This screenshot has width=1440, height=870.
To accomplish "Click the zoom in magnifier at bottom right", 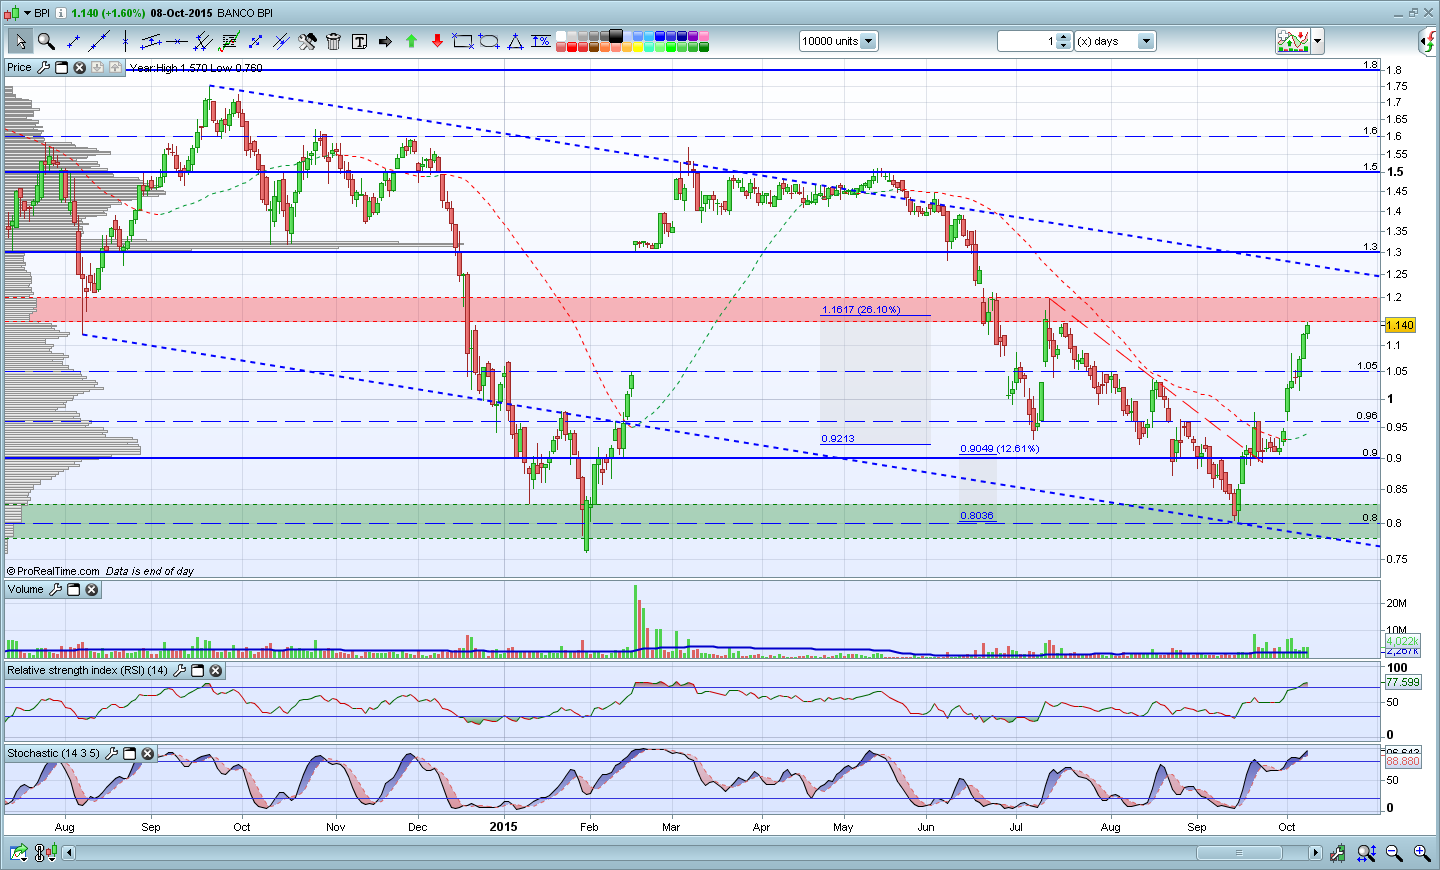I will click(1421, 853).
